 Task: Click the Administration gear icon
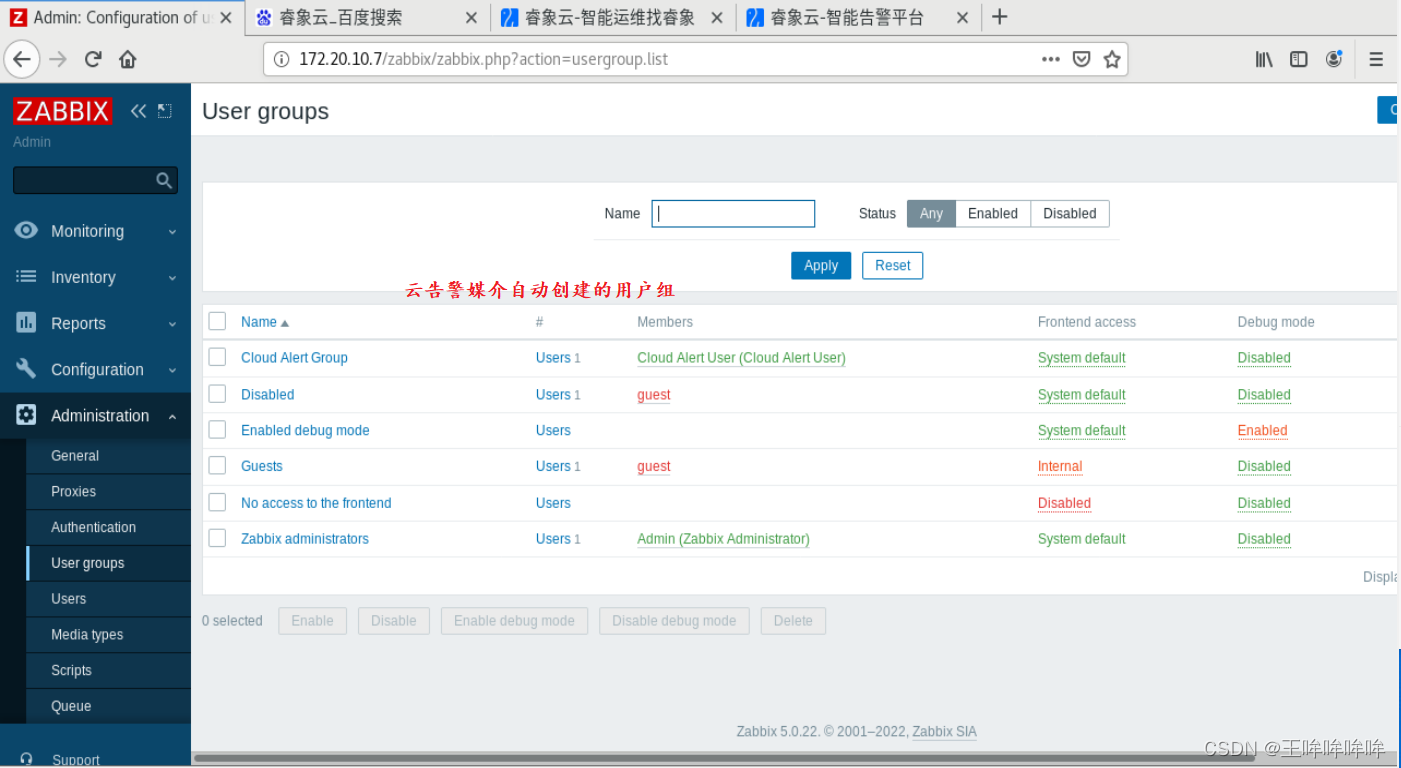26,414
